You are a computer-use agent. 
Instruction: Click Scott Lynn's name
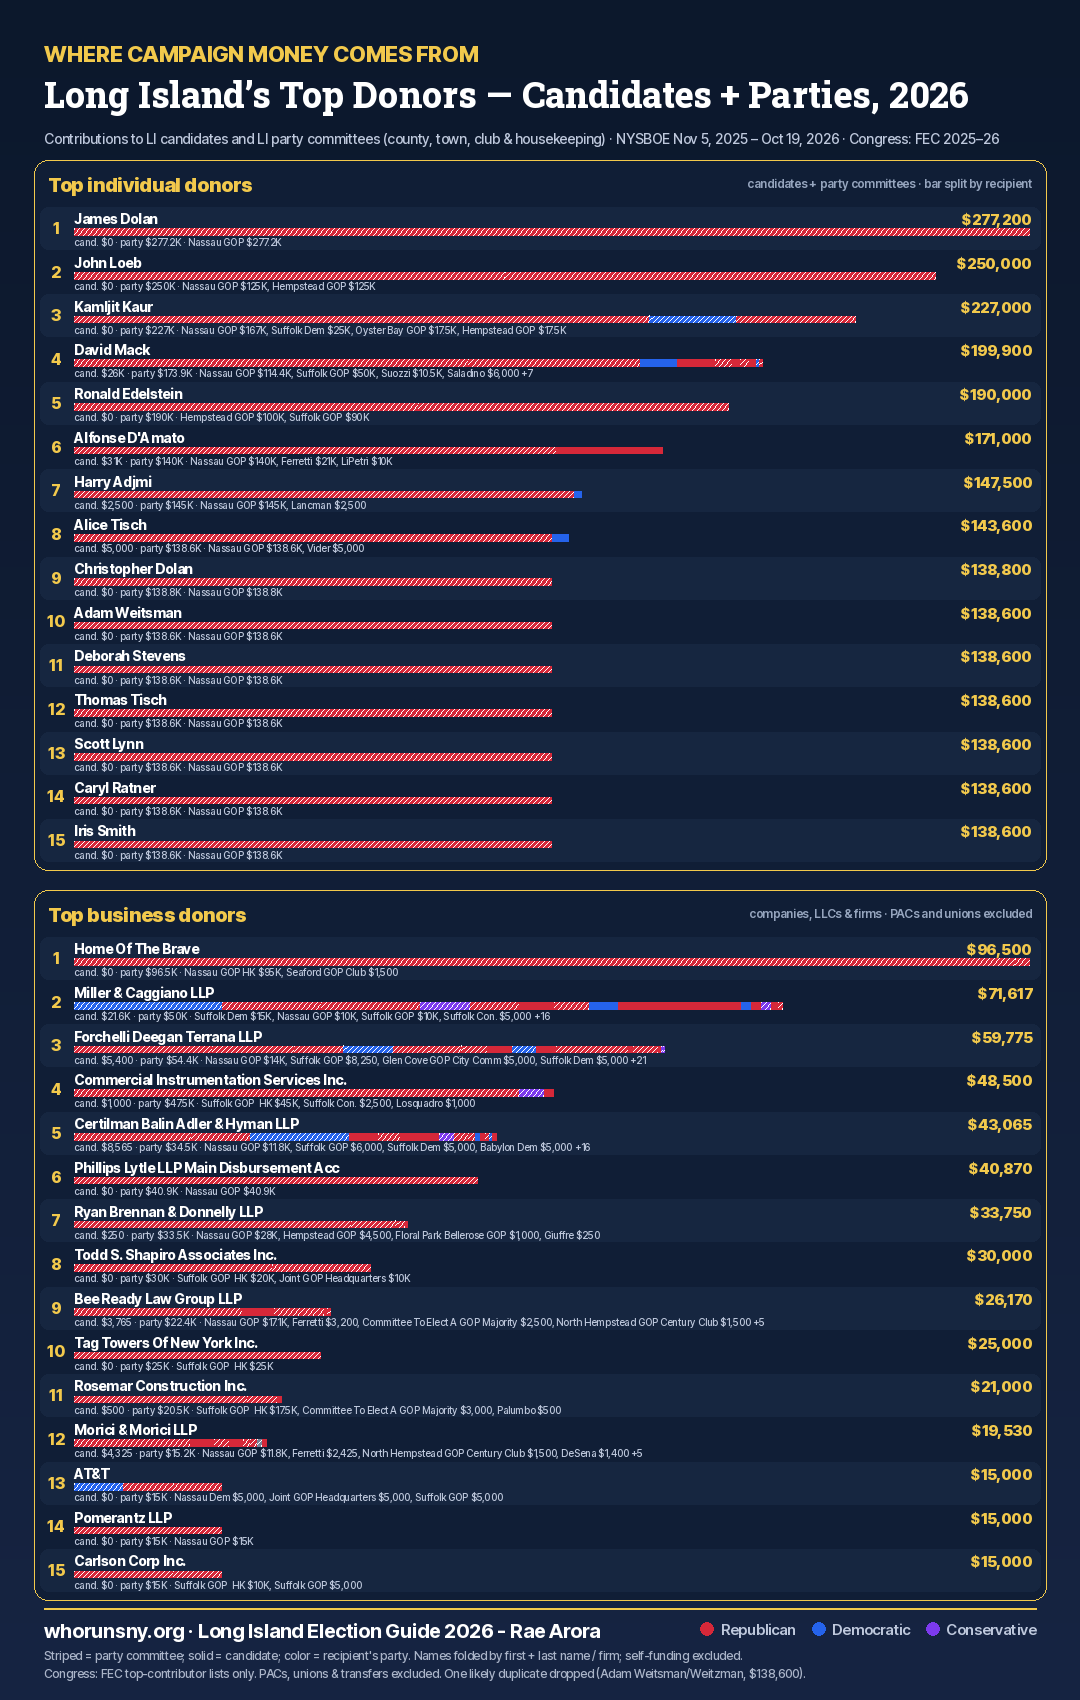(x=109, y=744)
